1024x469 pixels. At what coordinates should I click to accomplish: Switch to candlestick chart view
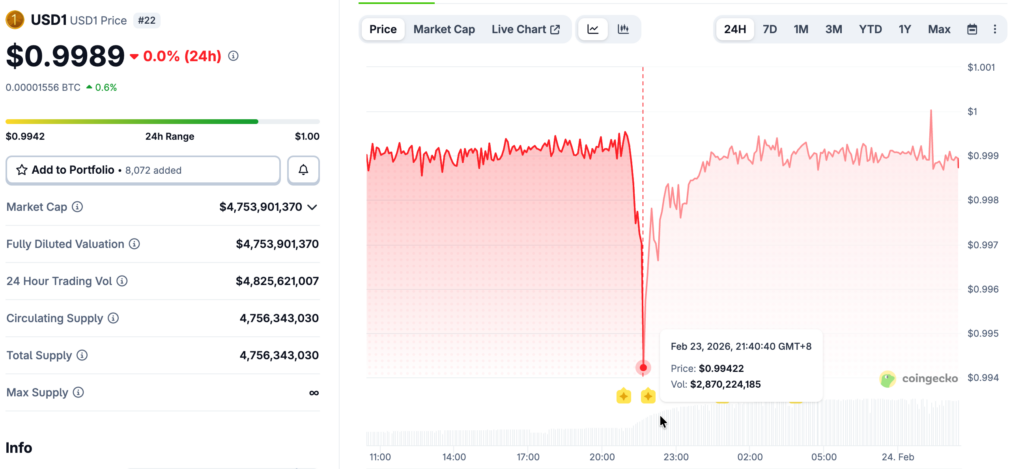click(623, 29)
